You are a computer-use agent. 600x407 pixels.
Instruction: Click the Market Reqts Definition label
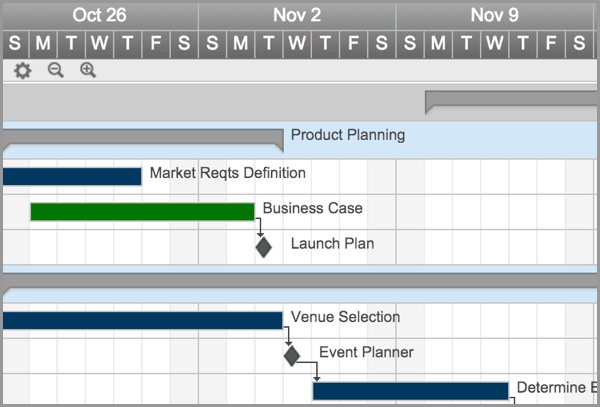pos(227,174)
